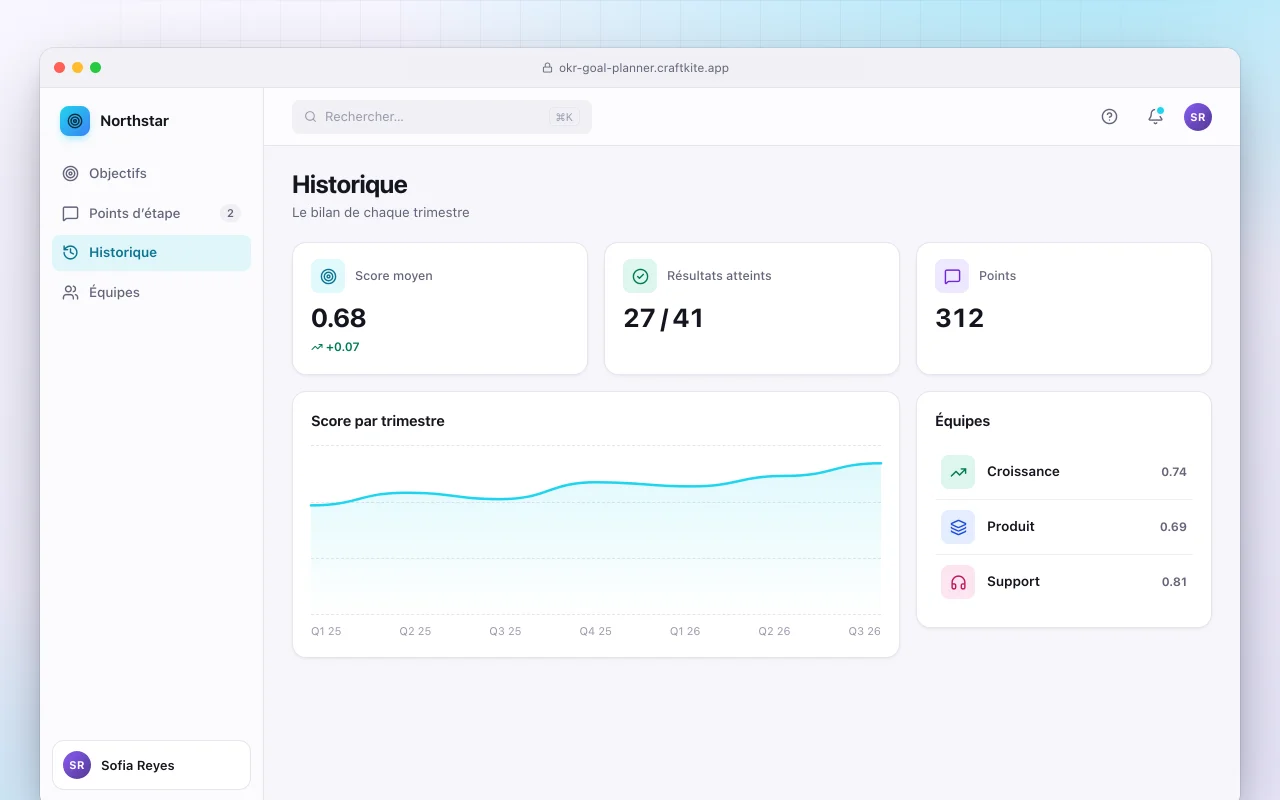Click the search magnifier icon
The width and height of the screenshot is (1280, 800).
tap(311, 117)
